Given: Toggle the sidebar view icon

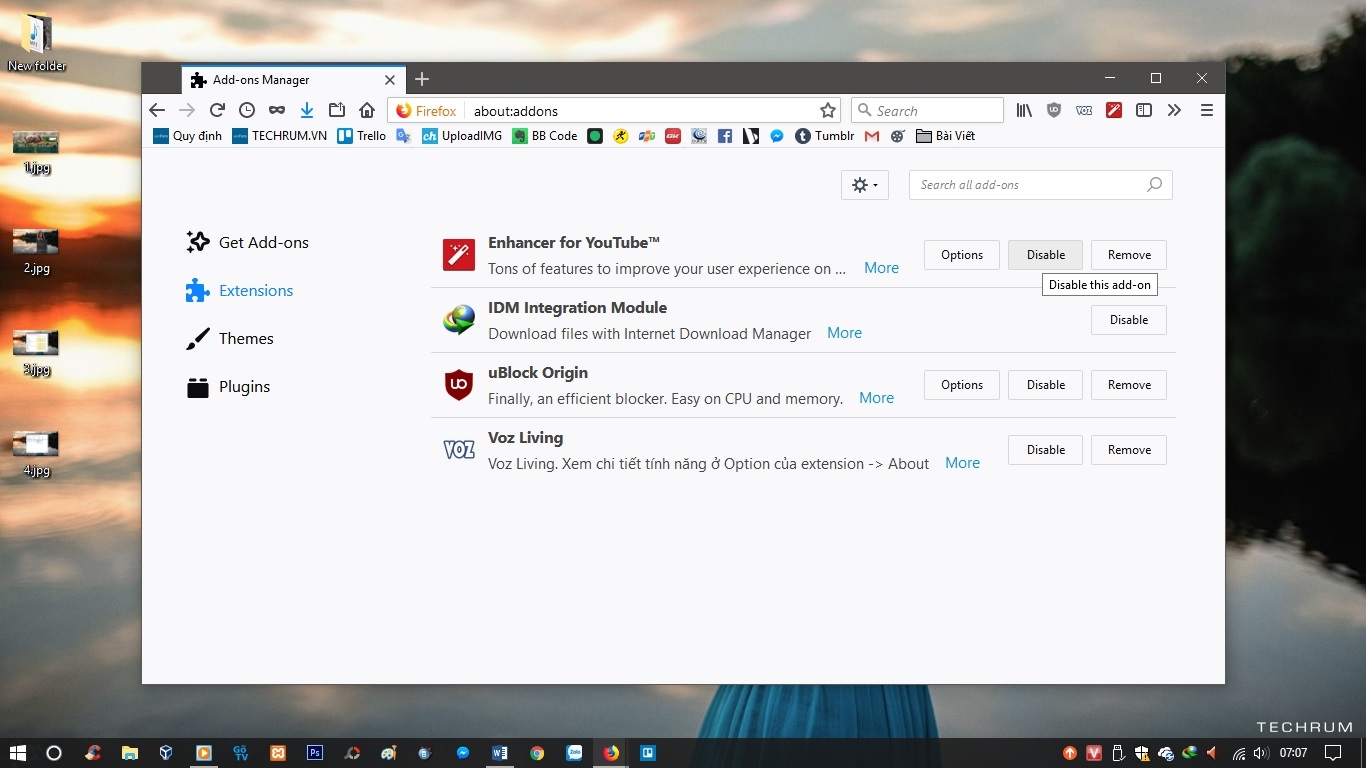Looking at the screenshot, I should coord(1144,111).
